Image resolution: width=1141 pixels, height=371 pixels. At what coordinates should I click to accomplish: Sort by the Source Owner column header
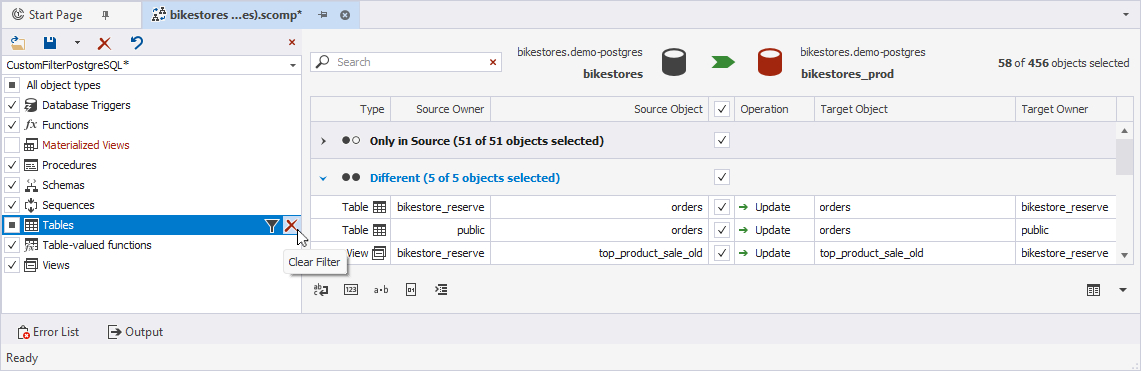pos(441,109)
